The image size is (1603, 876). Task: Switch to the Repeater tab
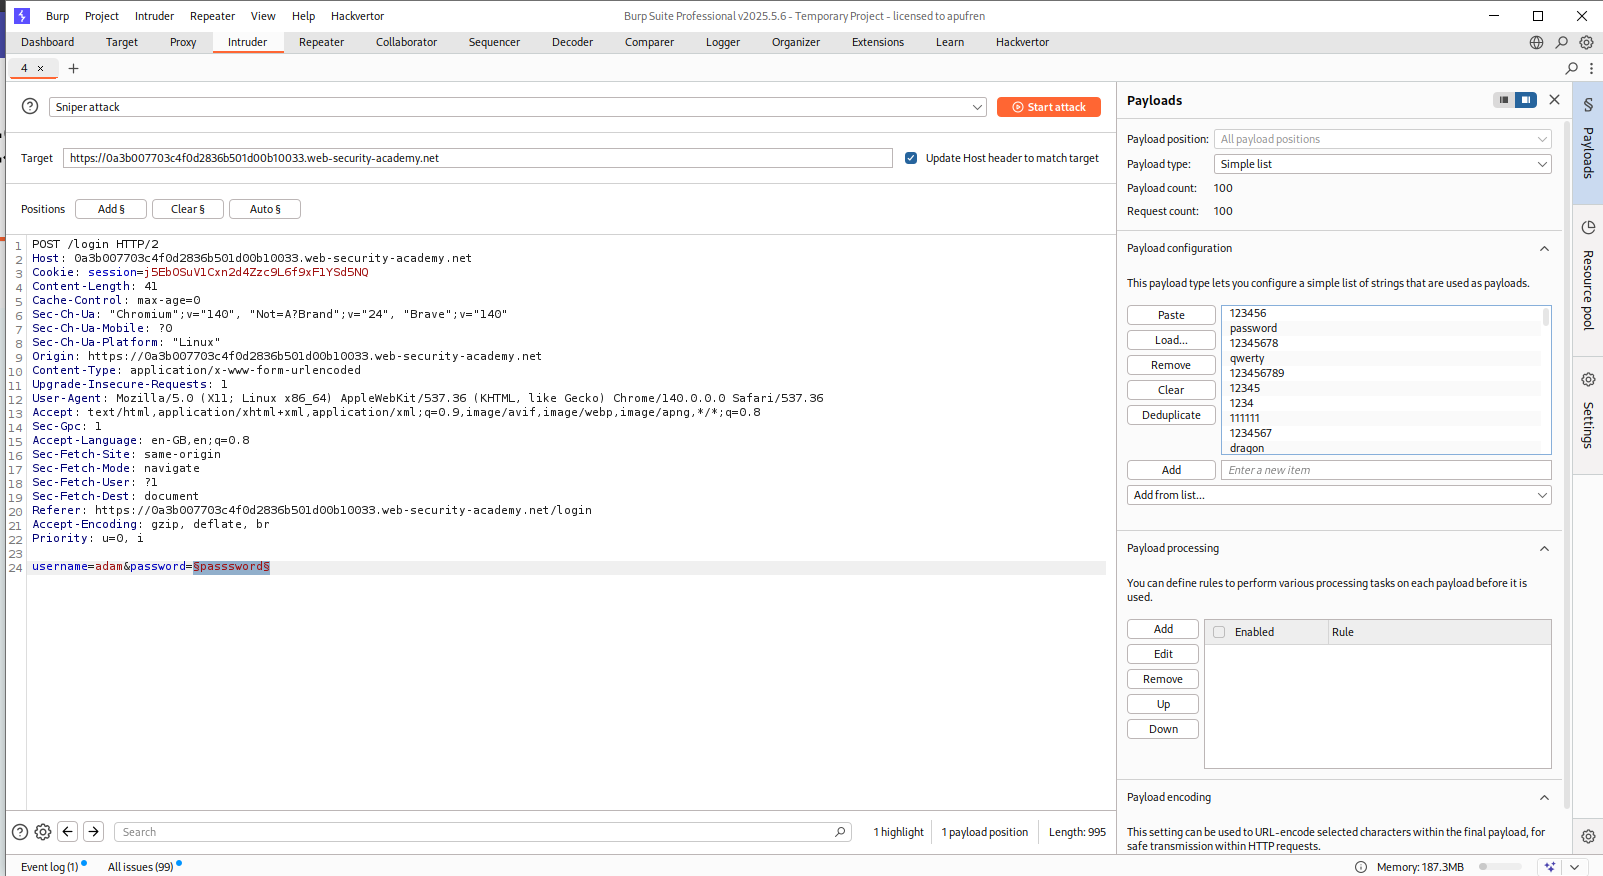click(321, 42)
